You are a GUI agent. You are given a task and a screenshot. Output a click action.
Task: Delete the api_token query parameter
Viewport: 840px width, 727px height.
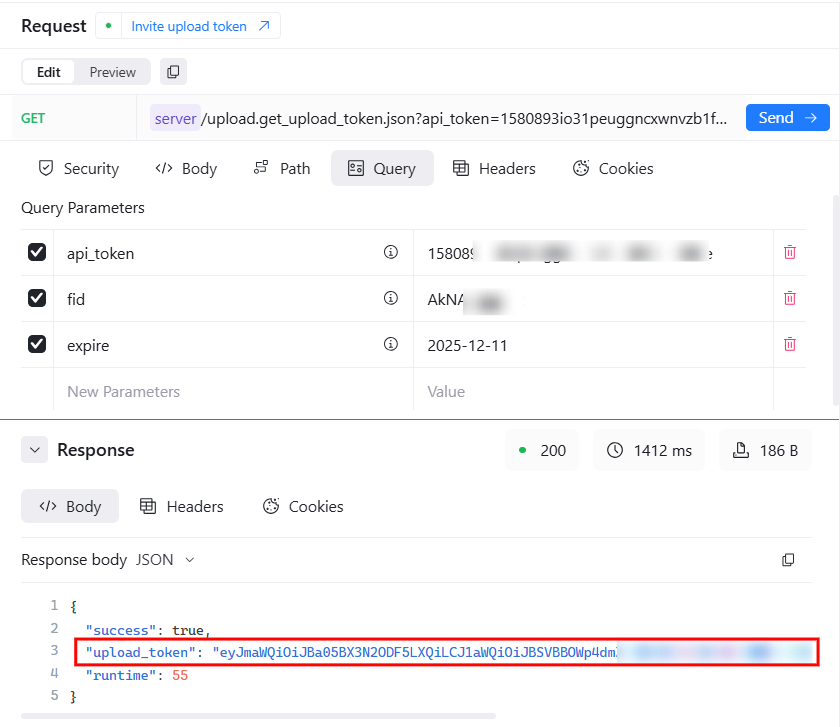coord(789,253)
